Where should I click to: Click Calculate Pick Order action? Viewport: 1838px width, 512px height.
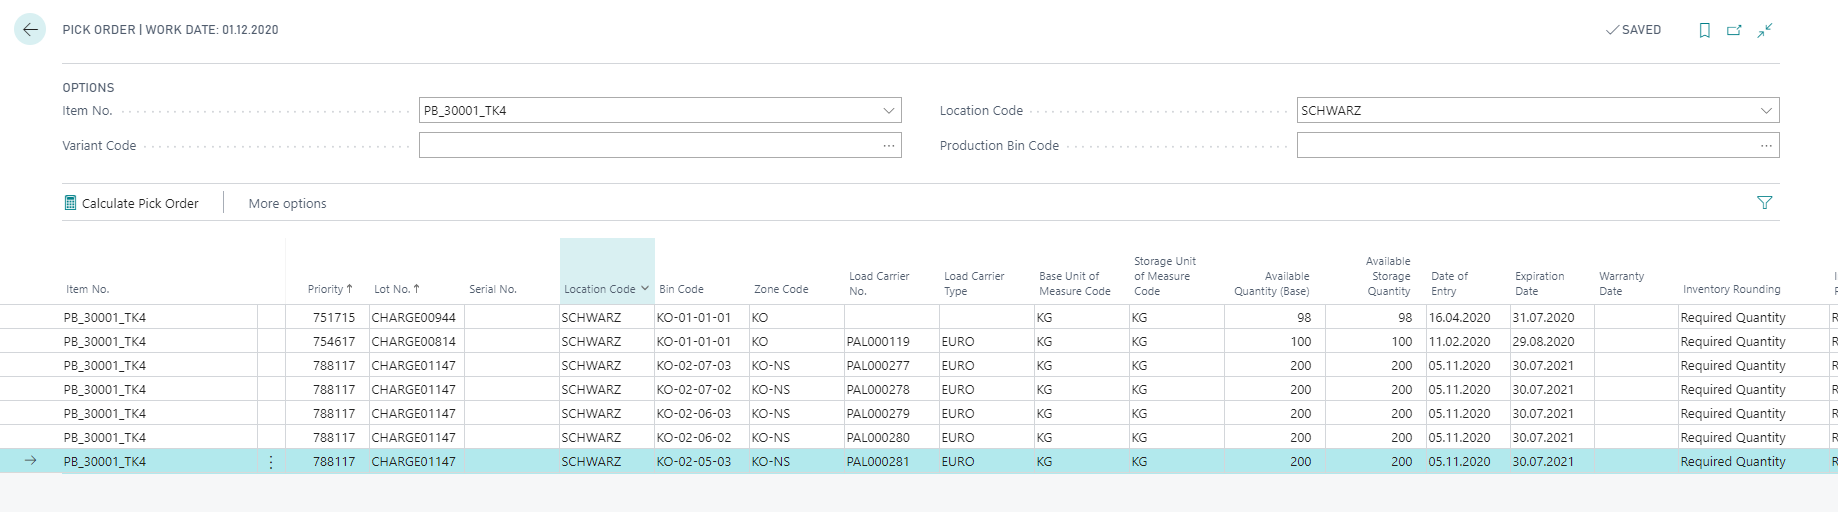(x=131, y=203)
